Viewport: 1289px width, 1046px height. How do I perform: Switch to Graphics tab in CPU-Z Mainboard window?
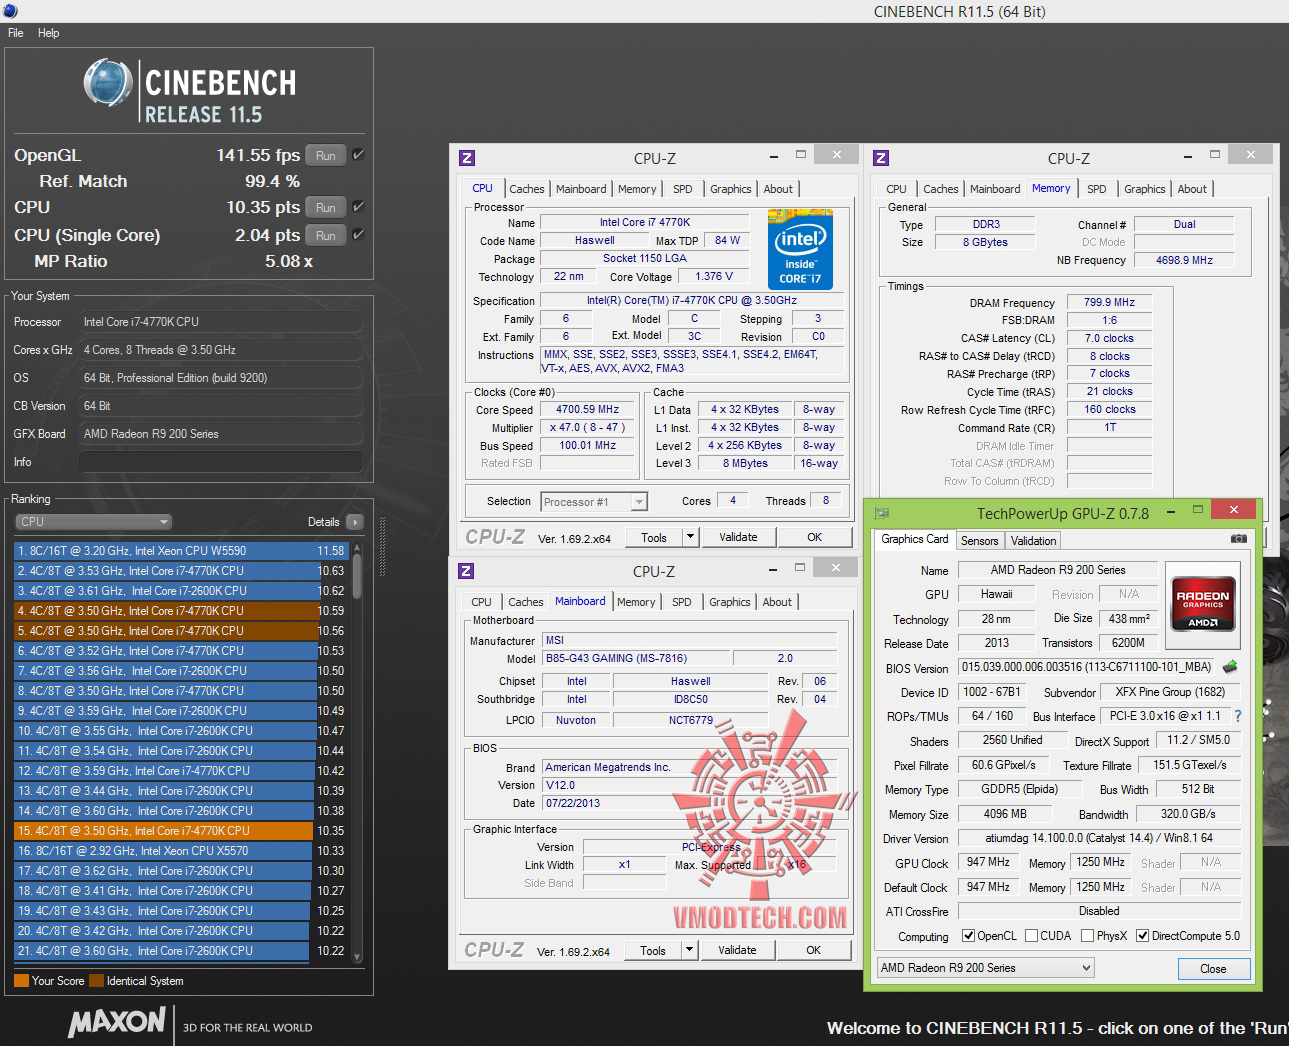click(x=730, y=602)
